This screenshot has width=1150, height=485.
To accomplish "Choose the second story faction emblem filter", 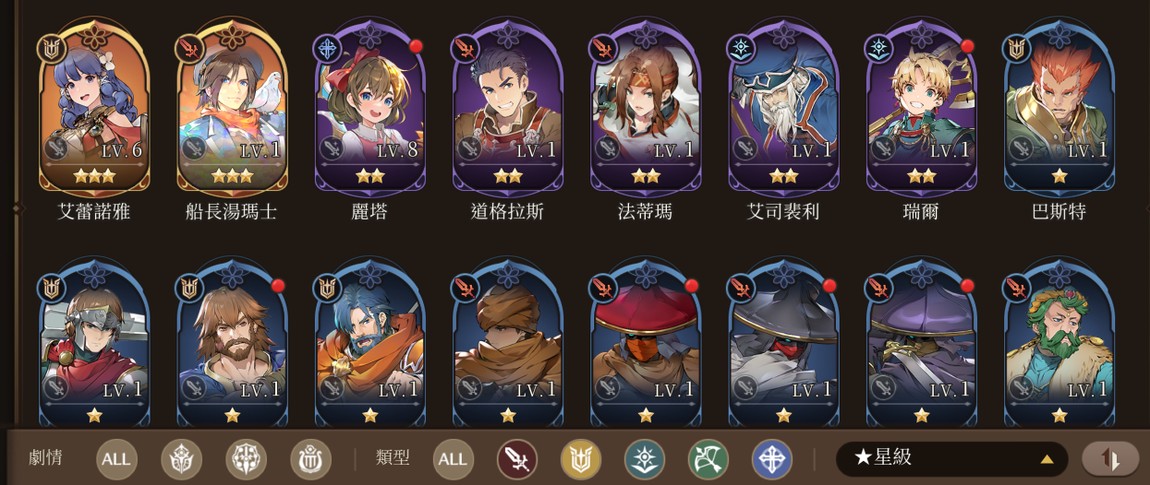I will 246,459.
